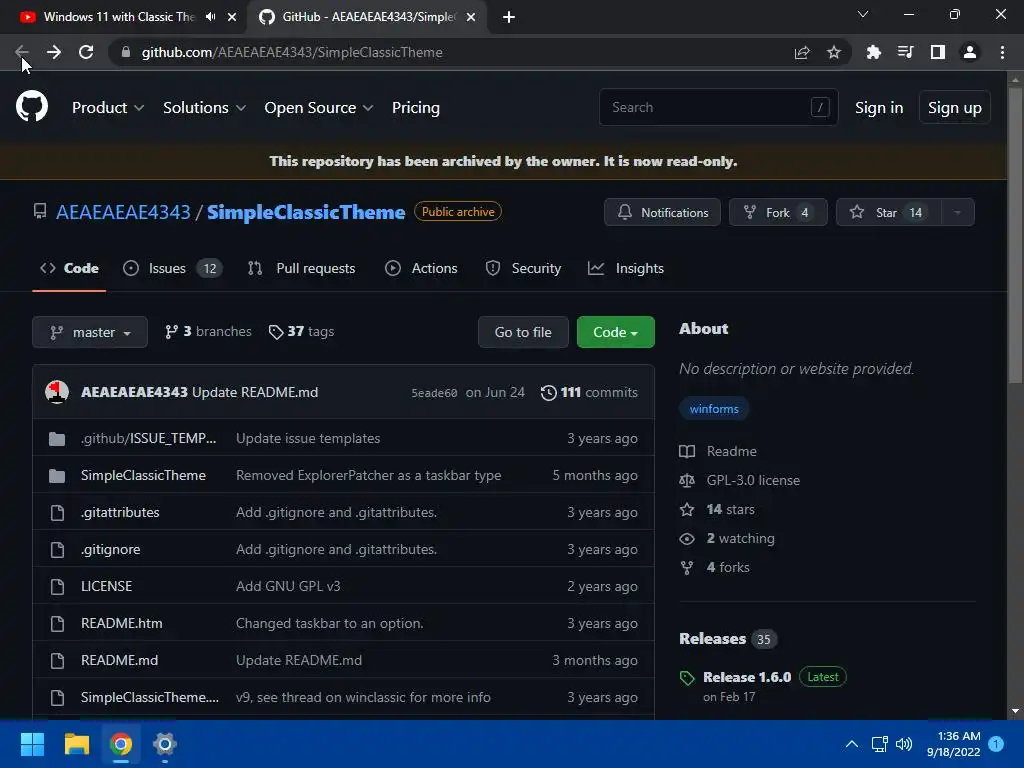The image size is (1024, 768).
Task: Open File Explorer from the taskbar
Action: point(76,744)
